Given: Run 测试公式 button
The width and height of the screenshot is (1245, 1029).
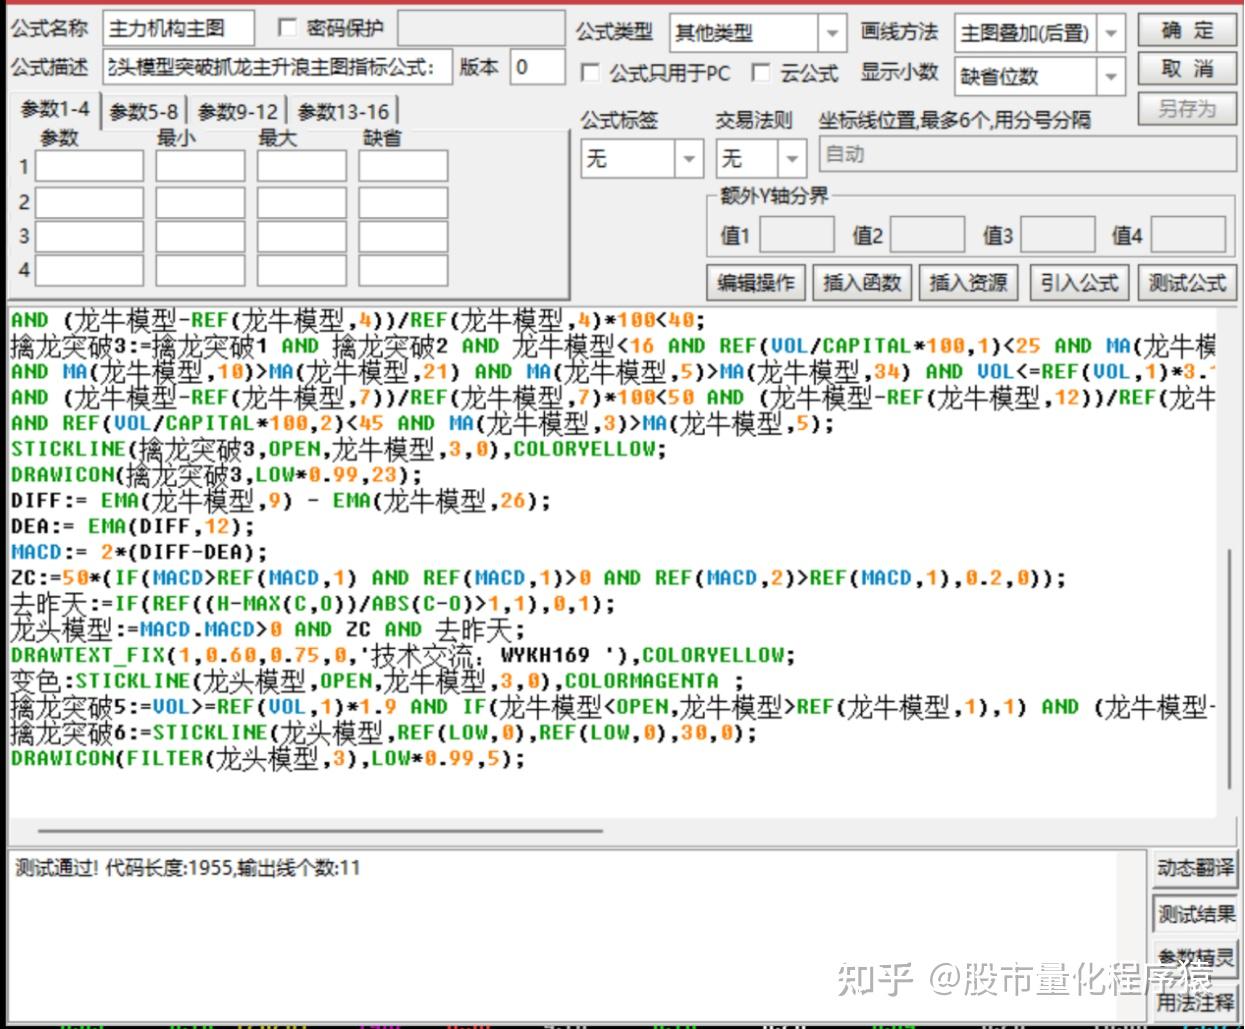Looking at the screenshot, I should pos(1187,283).
